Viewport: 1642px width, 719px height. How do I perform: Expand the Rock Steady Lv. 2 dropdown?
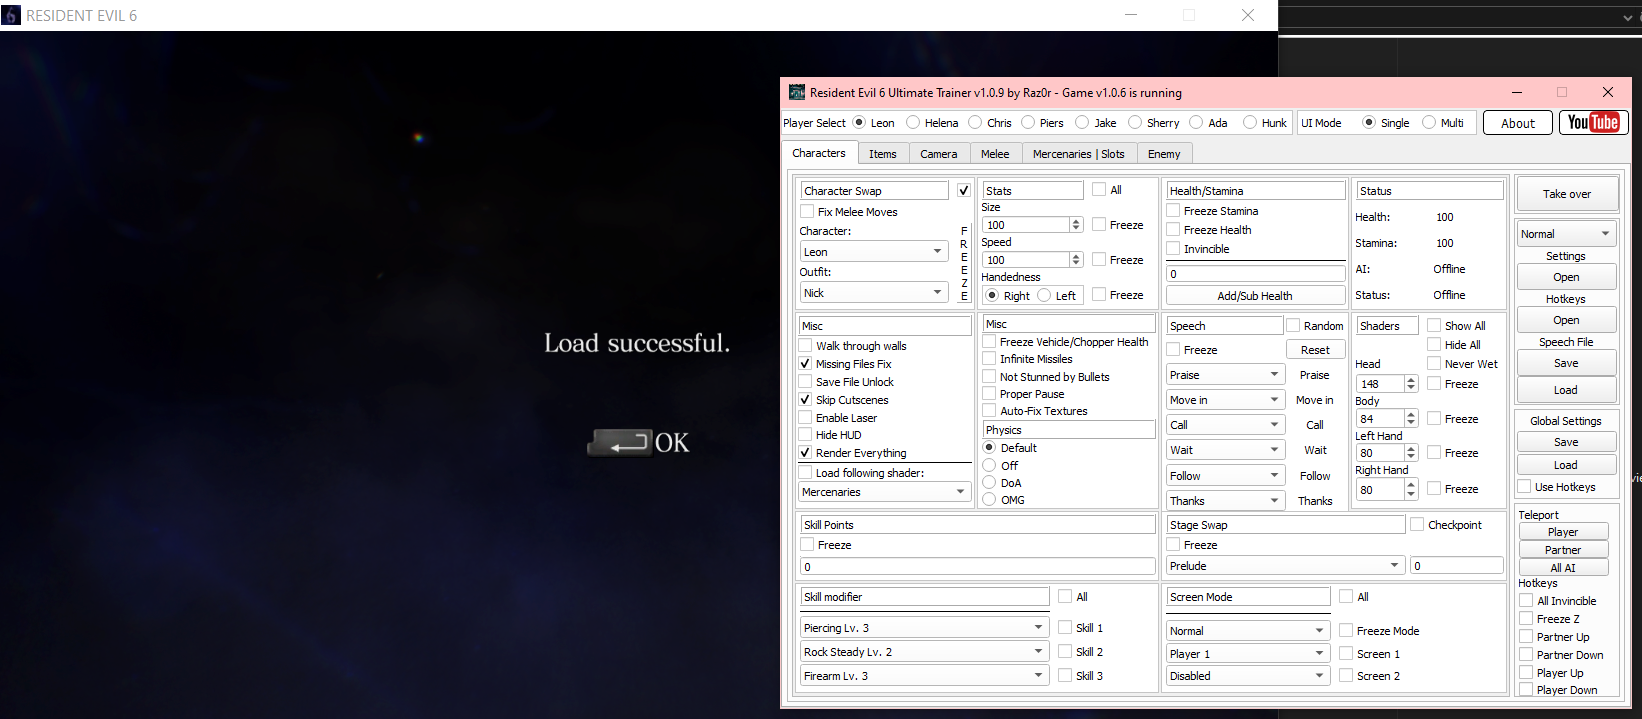pyautogui.click(x=923, y=652)
